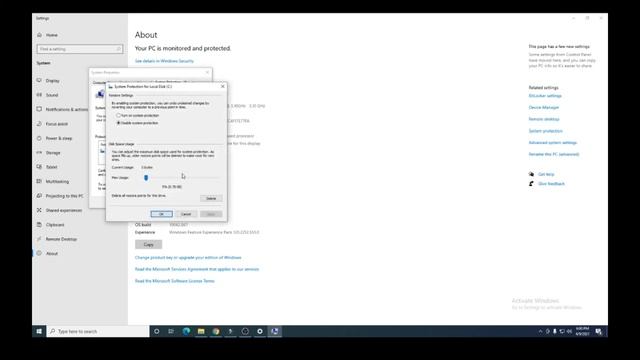Read the Microsoft Software License Terms link
The height and width of the screenshot is (360, 640).
pyautogui.click(x=175, y=281)
